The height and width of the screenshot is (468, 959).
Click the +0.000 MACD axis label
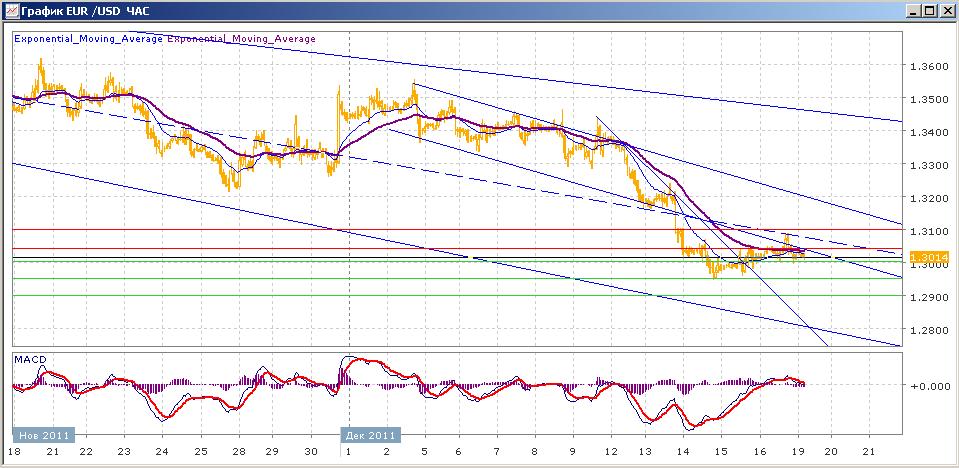930,386
